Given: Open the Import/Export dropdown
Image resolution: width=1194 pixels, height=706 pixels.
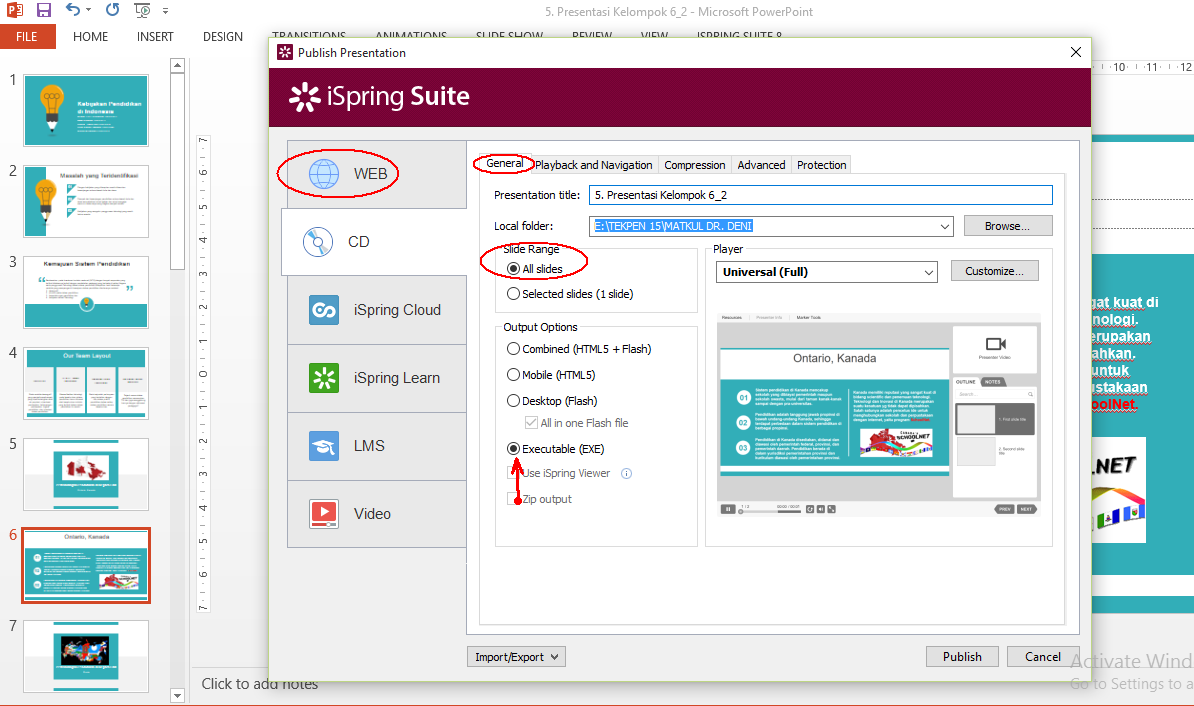Looking at the screenshot, I should coord(516,656).
